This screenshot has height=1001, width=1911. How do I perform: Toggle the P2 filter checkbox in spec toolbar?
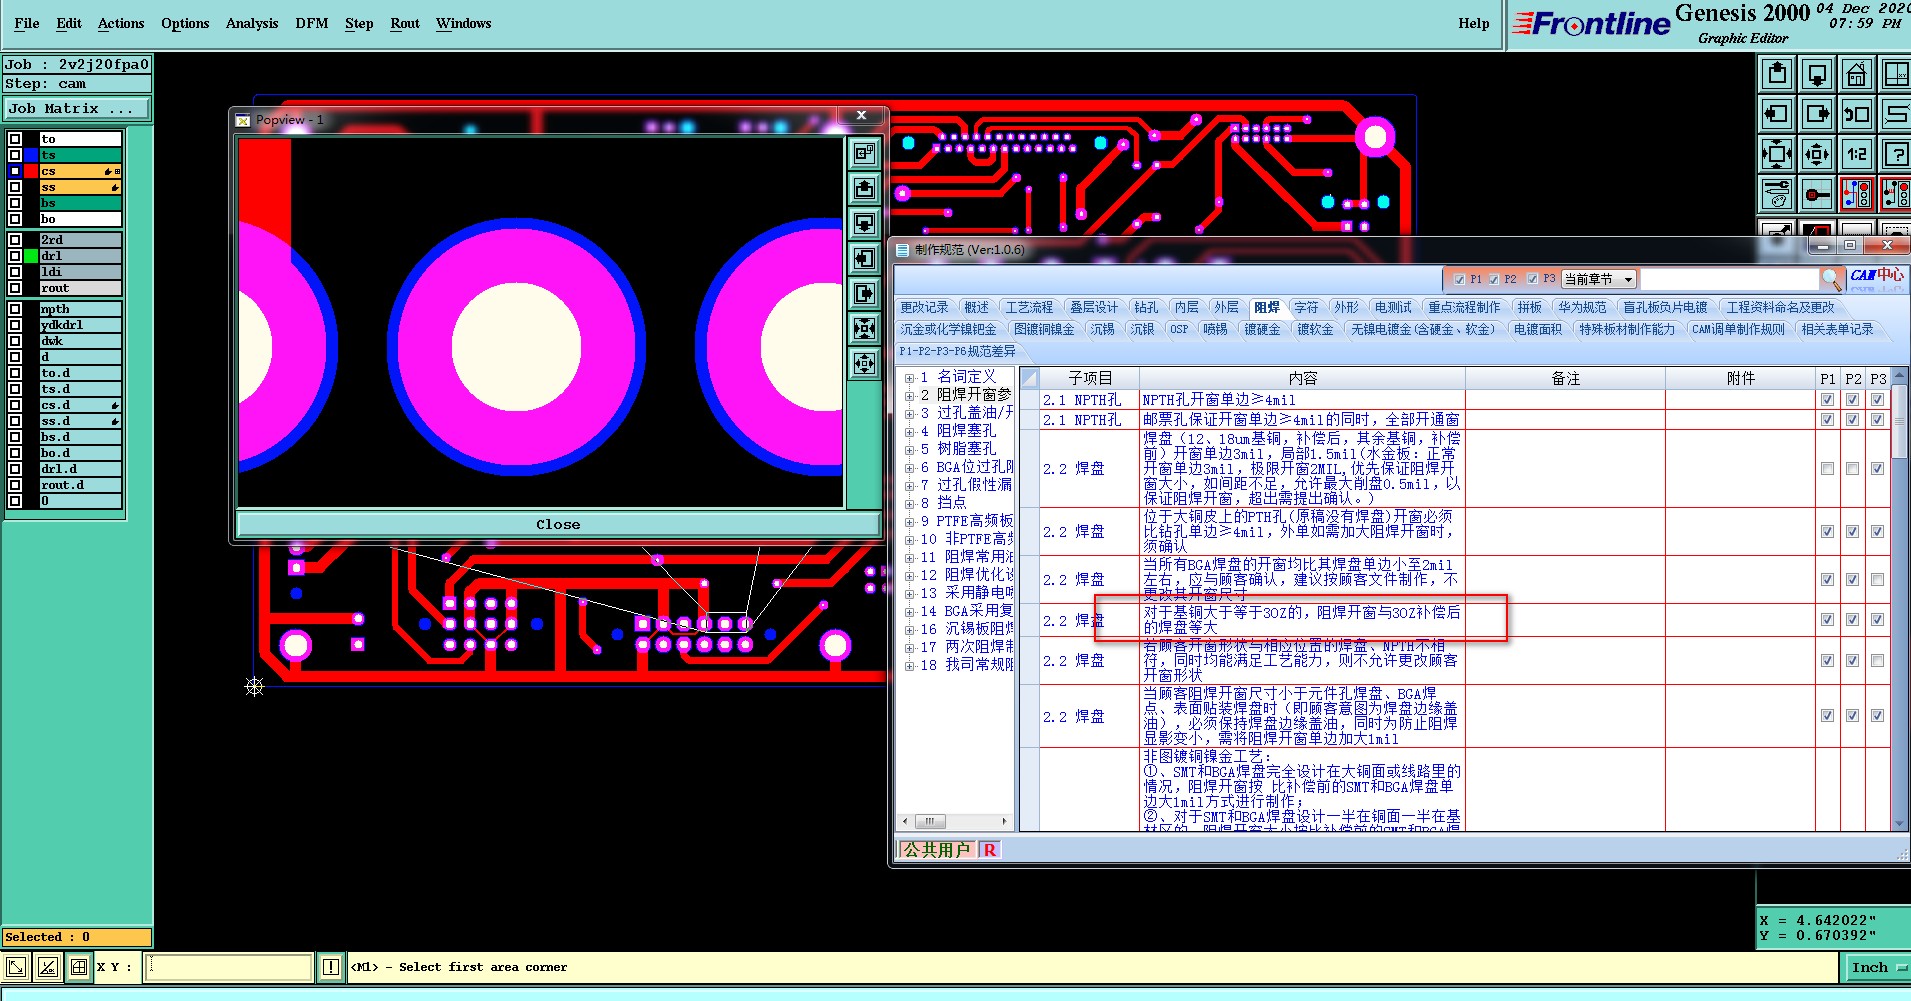[1494, 279]
